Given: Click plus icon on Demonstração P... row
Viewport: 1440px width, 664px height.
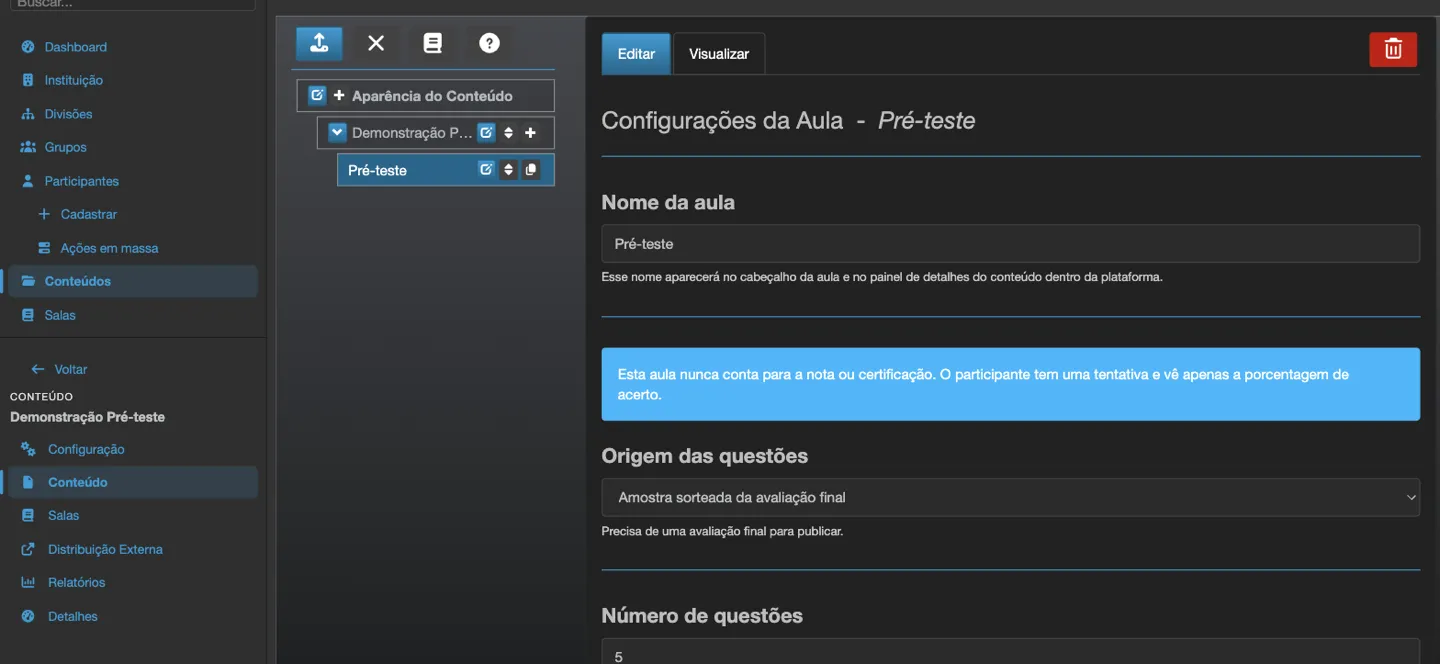Looking at the screenshot, I should (x=530, y=133).
